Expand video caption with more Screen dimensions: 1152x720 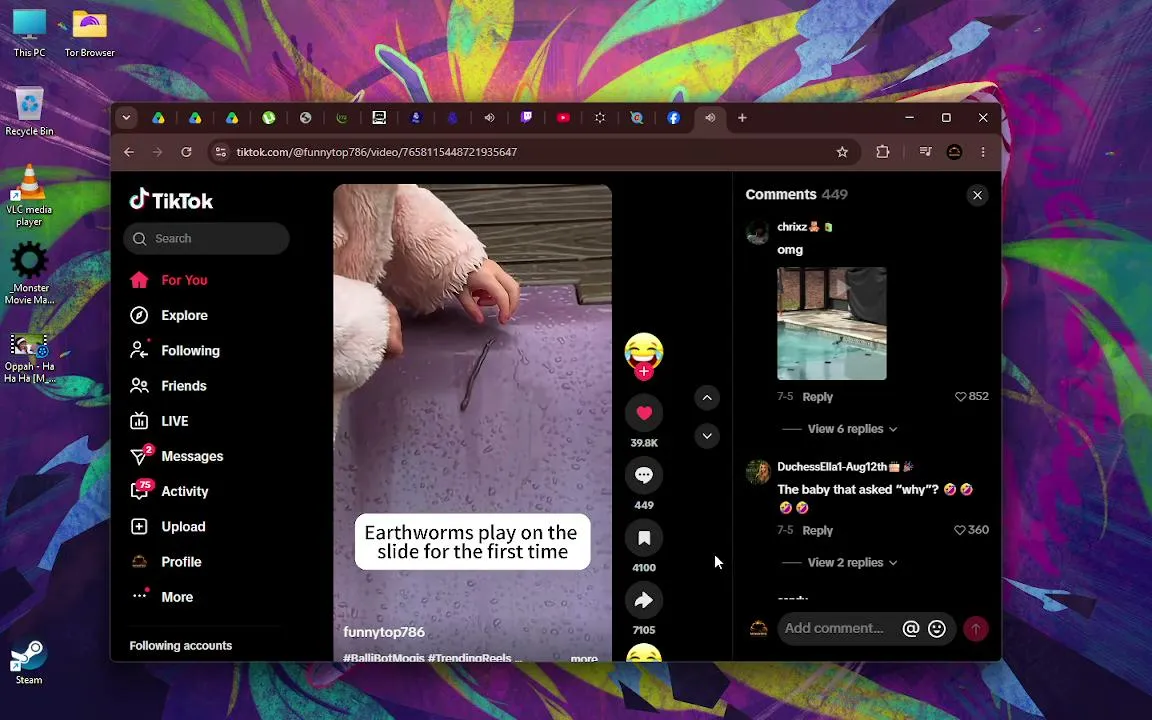tap(584, 658)
